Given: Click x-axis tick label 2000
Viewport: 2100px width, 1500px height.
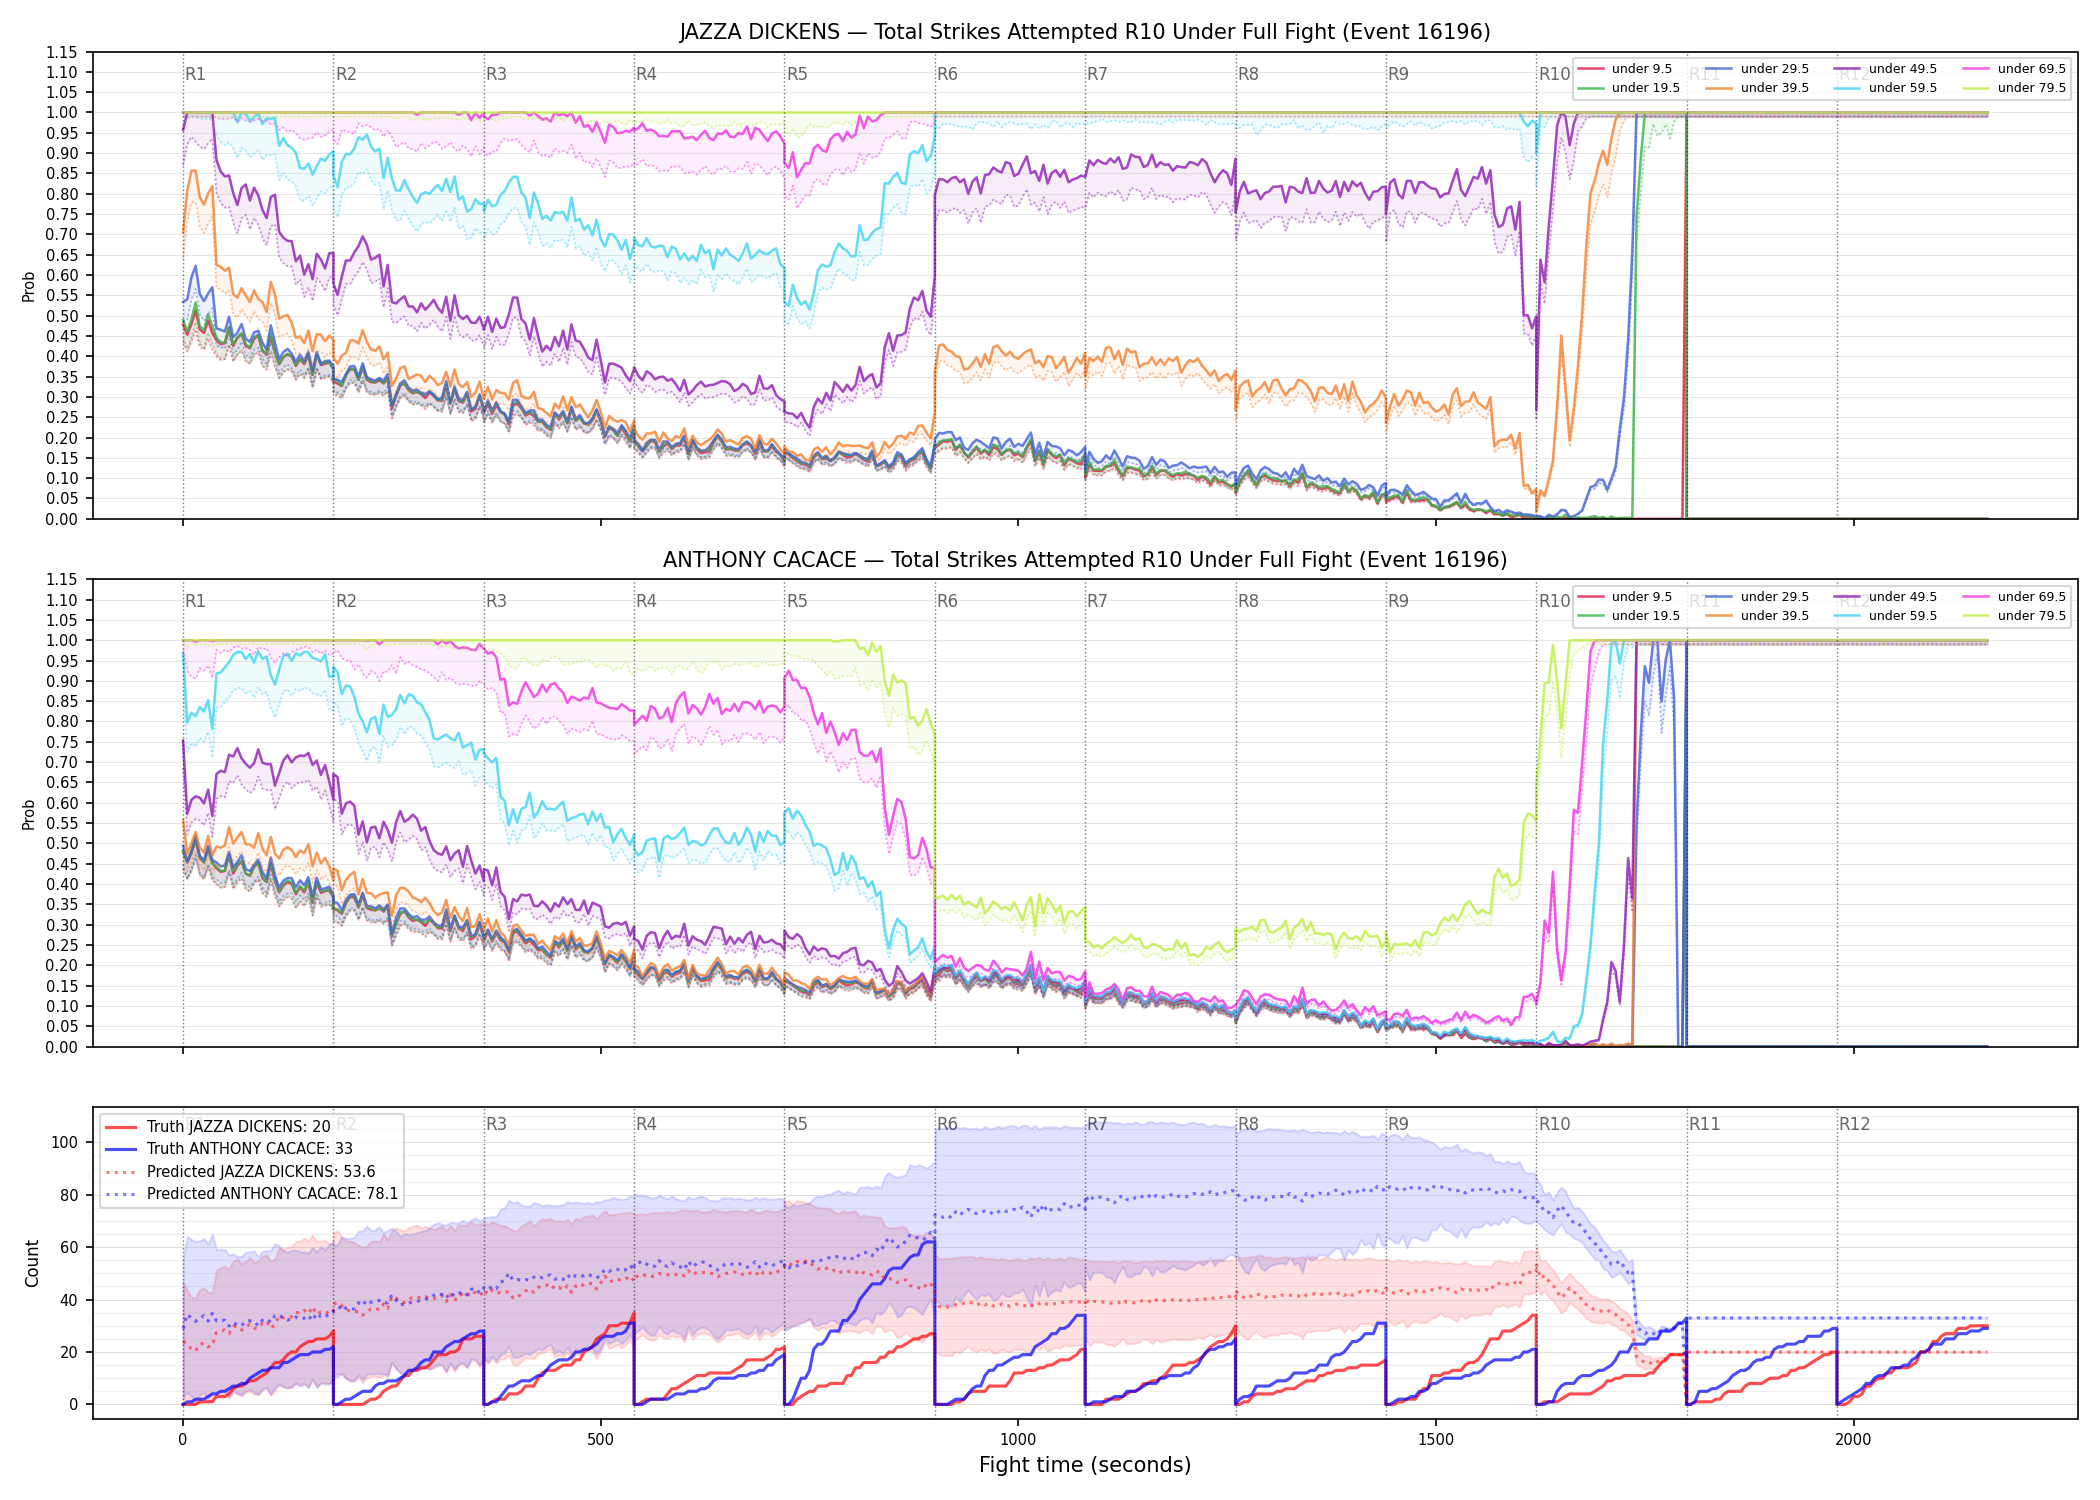Looking at the screenshot, I should pos(1854,1440).
